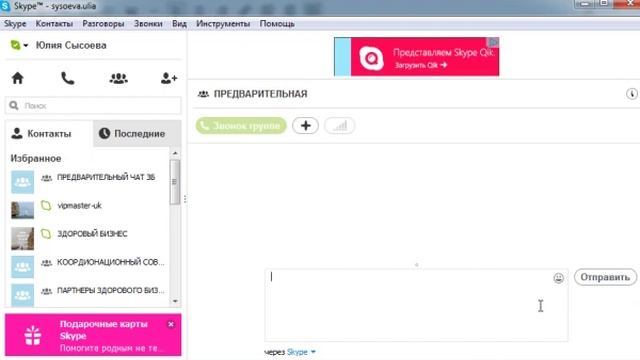Screen dimensions: 640x360
Task: Click the Избранное section header
Action: 36,158
